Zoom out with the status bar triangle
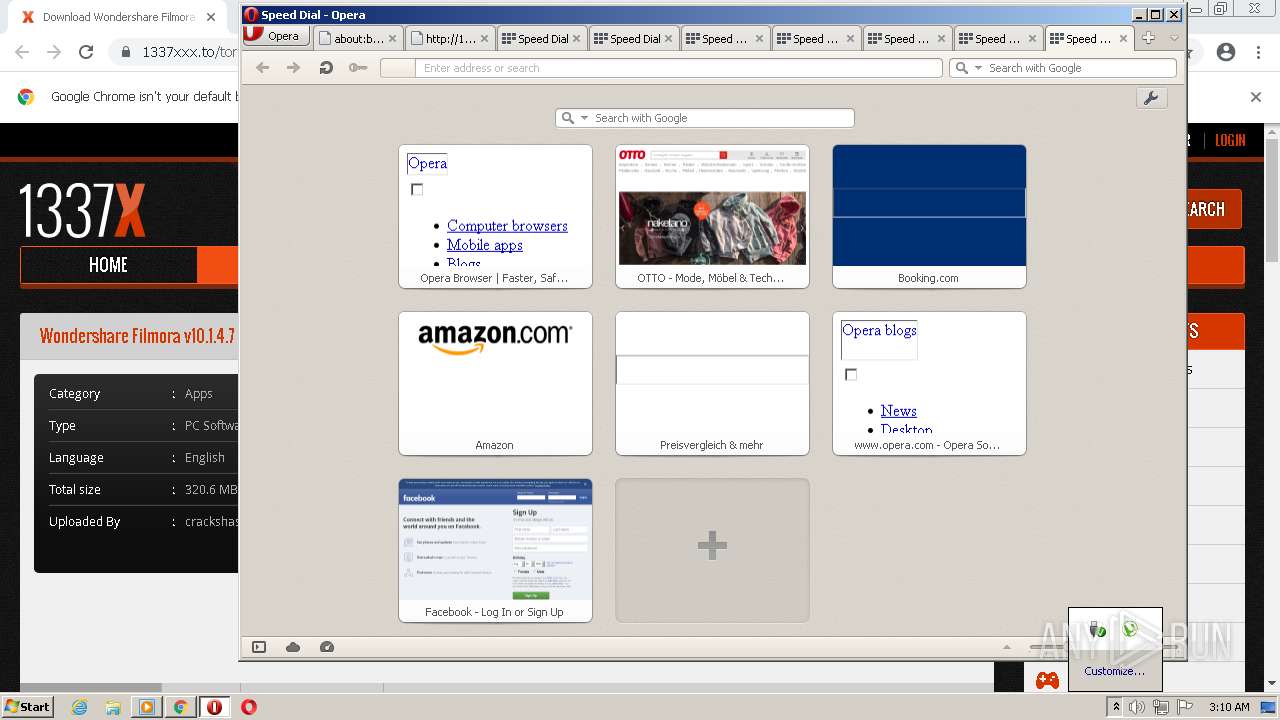The image size is (1280, 720). (1007, 647)
